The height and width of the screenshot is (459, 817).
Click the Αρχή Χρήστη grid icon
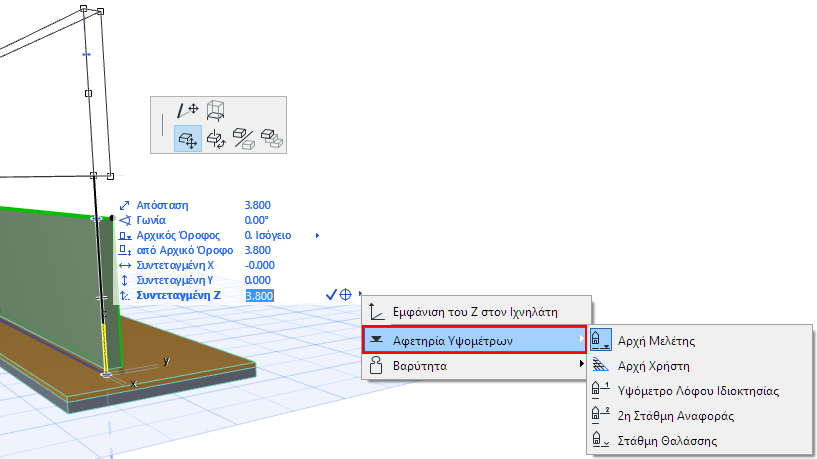(600, 365)
